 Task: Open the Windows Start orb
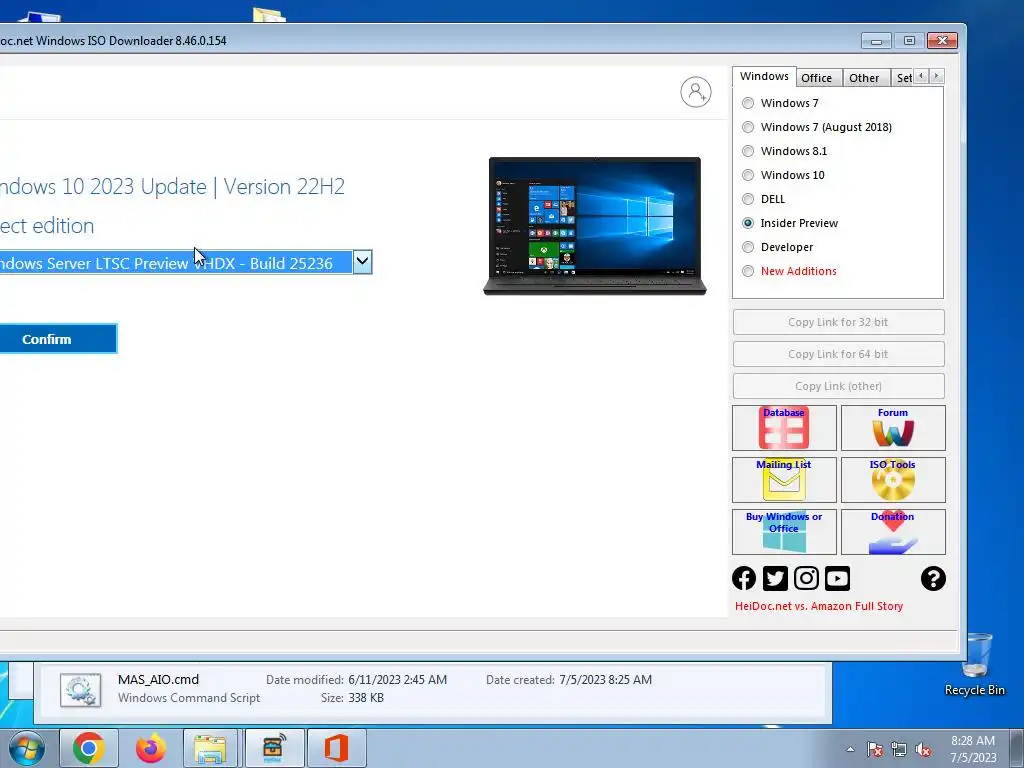click(27, 748)
